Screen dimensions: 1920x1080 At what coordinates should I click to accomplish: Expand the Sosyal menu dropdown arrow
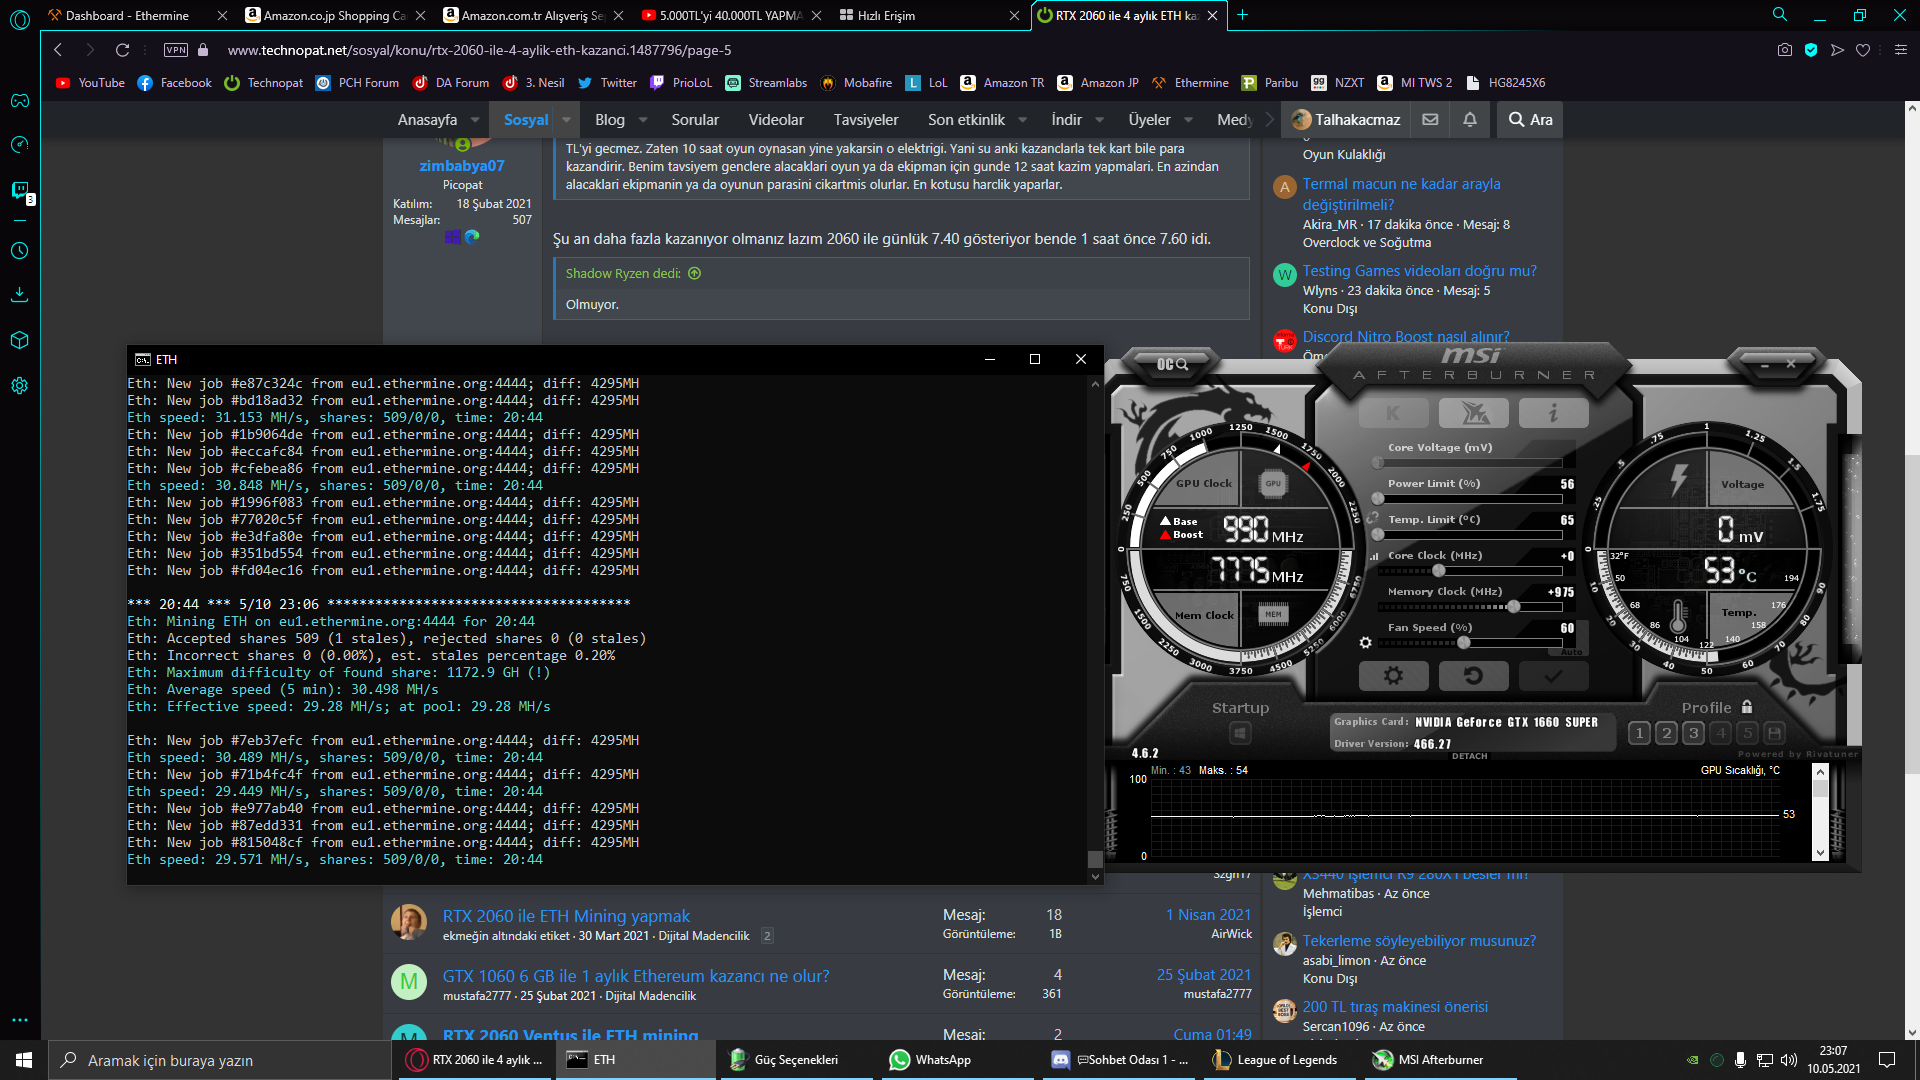click(x=566, y=120)
